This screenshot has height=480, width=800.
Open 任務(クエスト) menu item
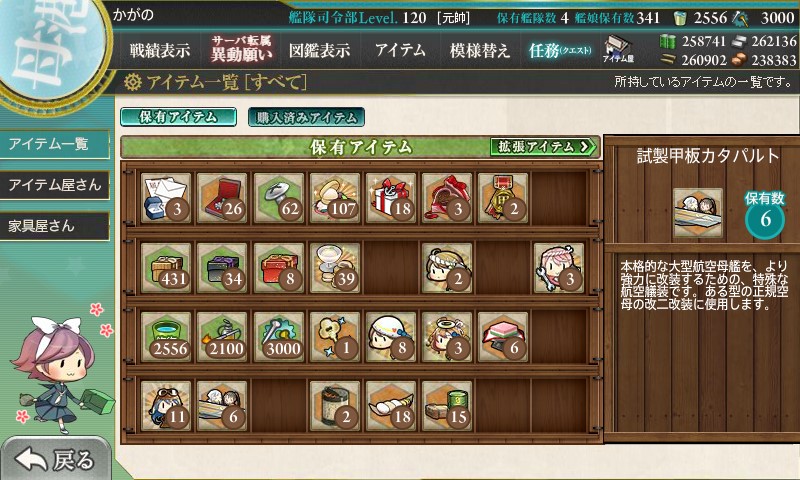[x=560, y=50]
